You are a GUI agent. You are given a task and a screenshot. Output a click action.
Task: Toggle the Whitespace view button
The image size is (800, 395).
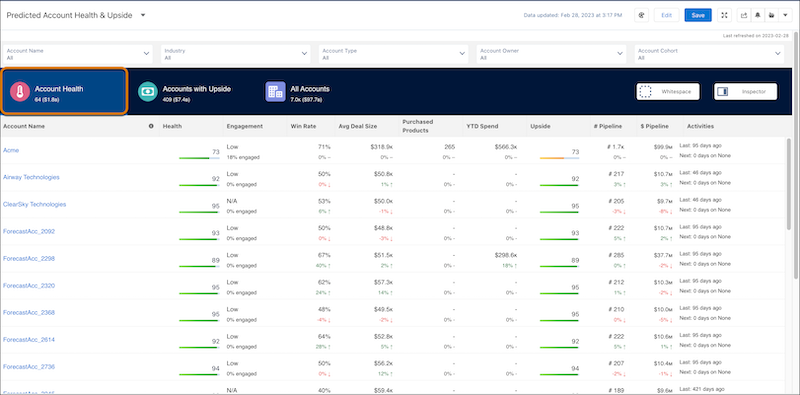click(668, 92)
